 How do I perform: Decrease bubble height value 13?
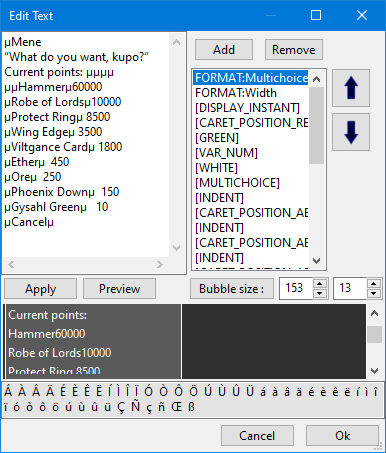pos(374,293)
